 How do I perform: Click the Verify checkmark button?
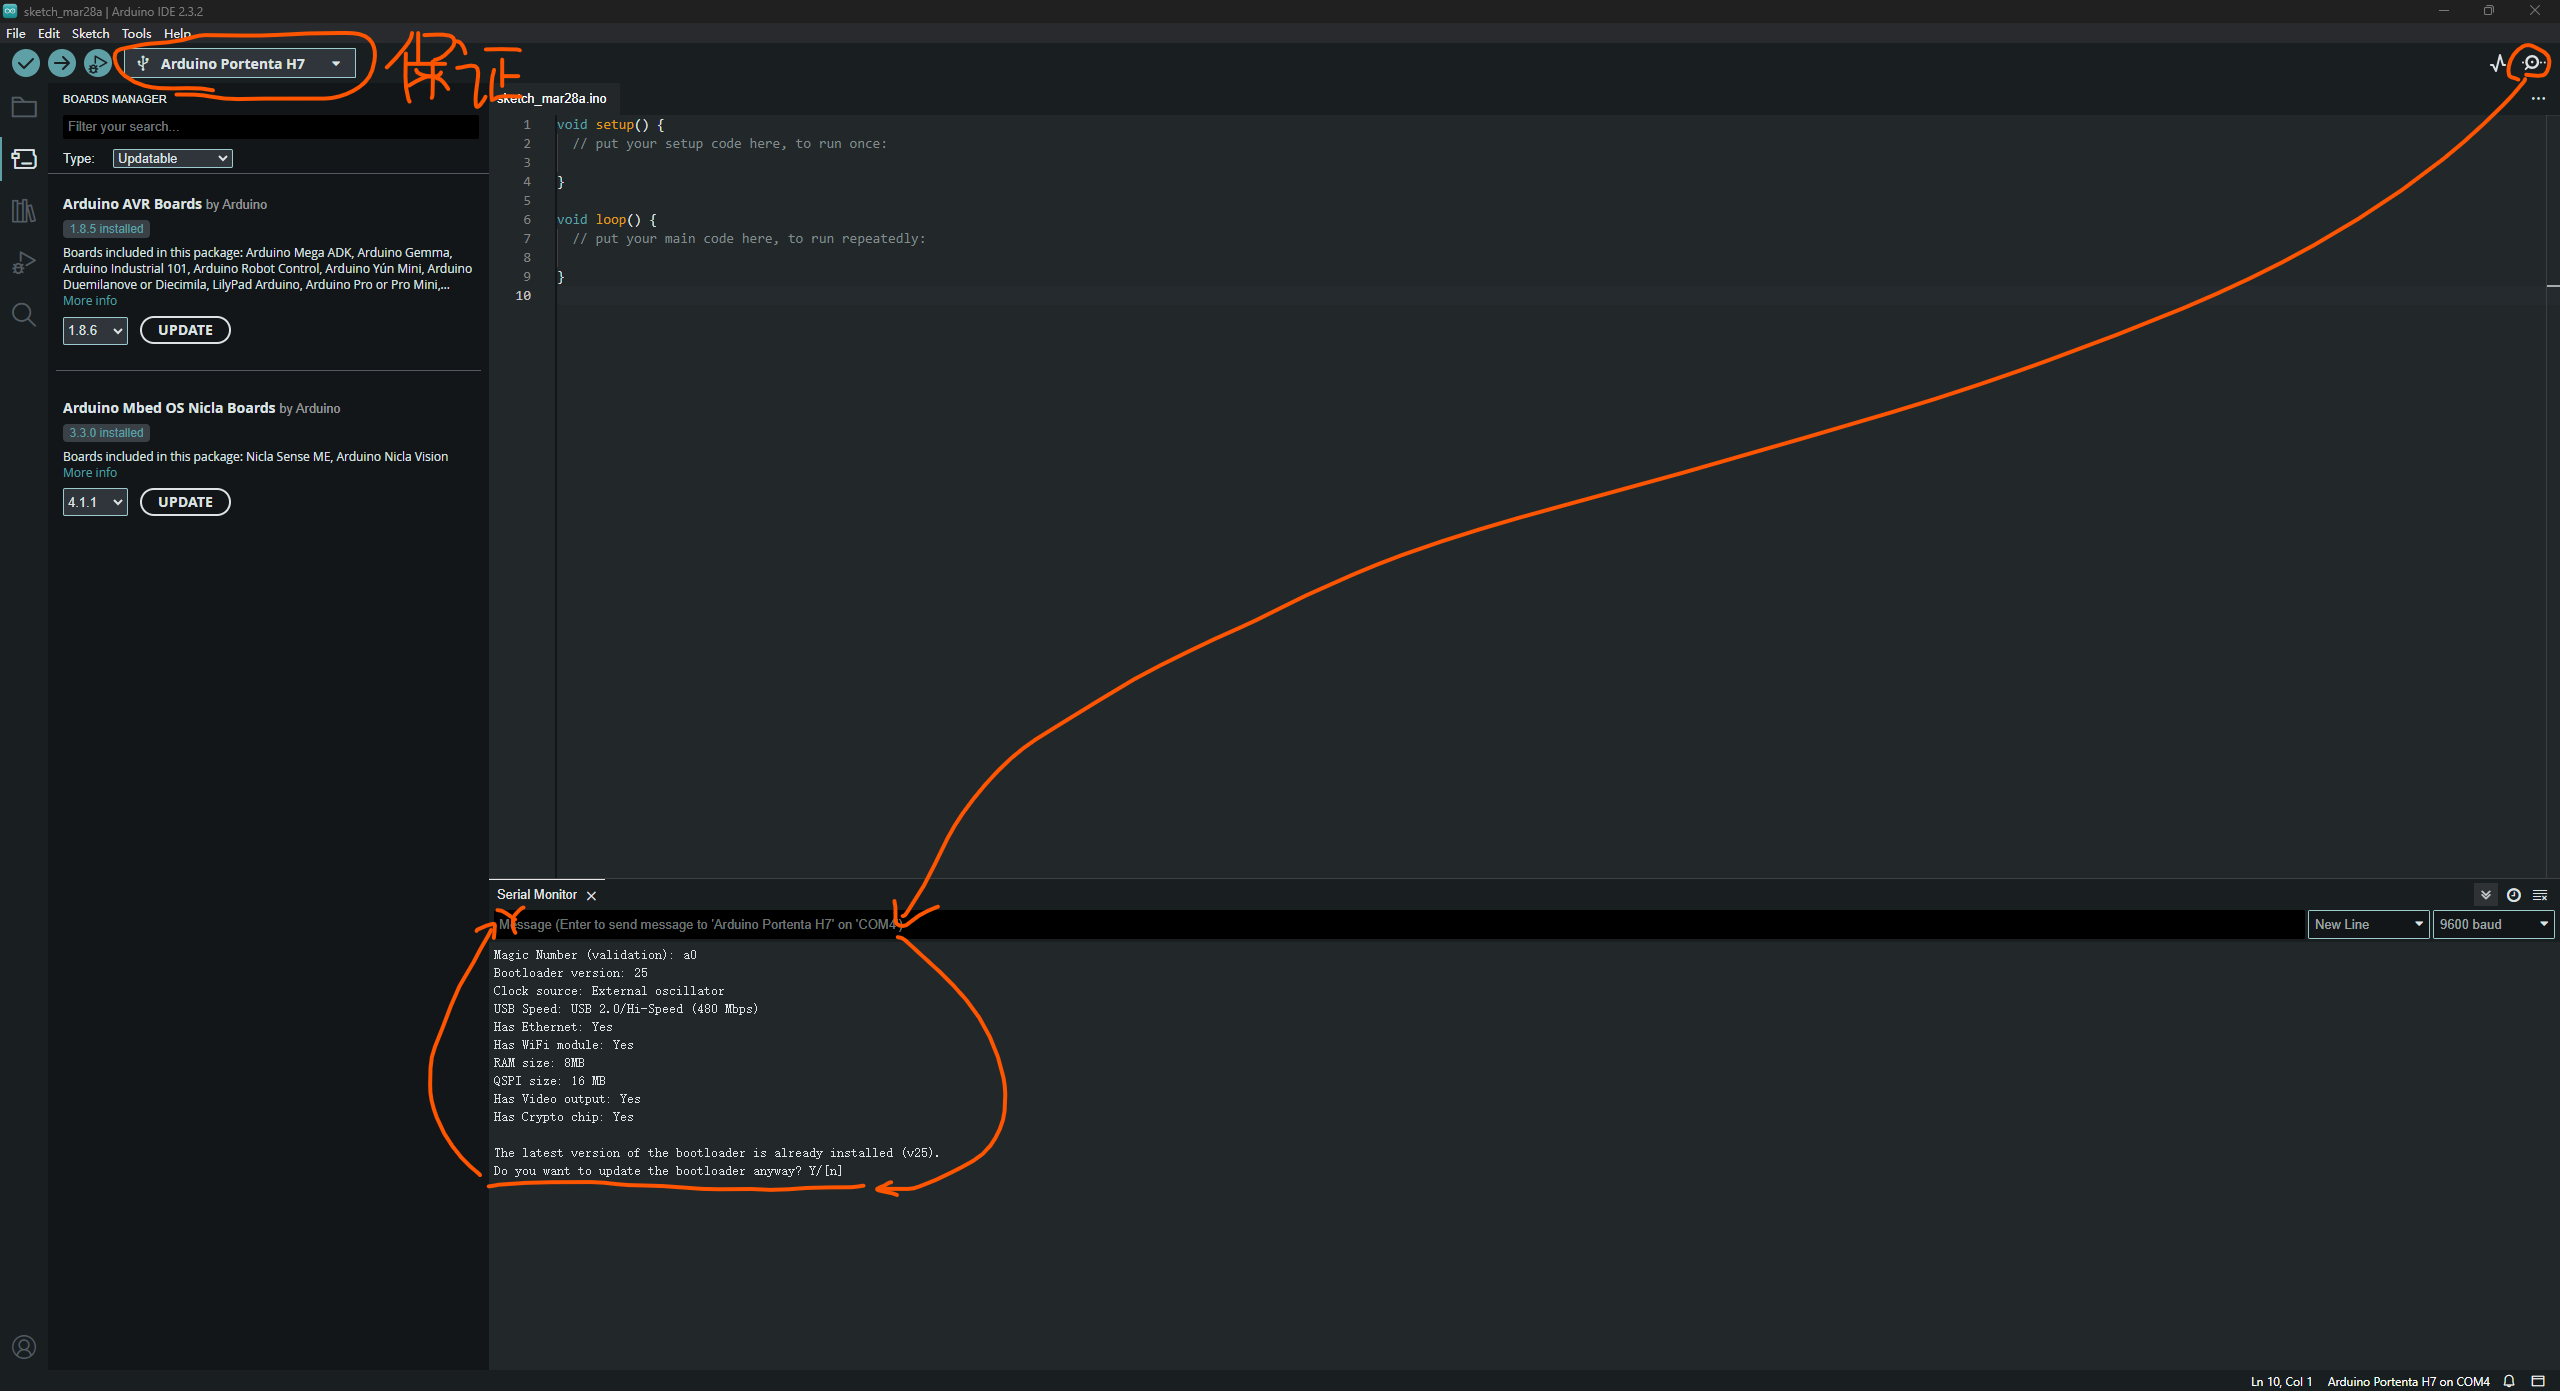pyautogui.click(x=26, y=63)
